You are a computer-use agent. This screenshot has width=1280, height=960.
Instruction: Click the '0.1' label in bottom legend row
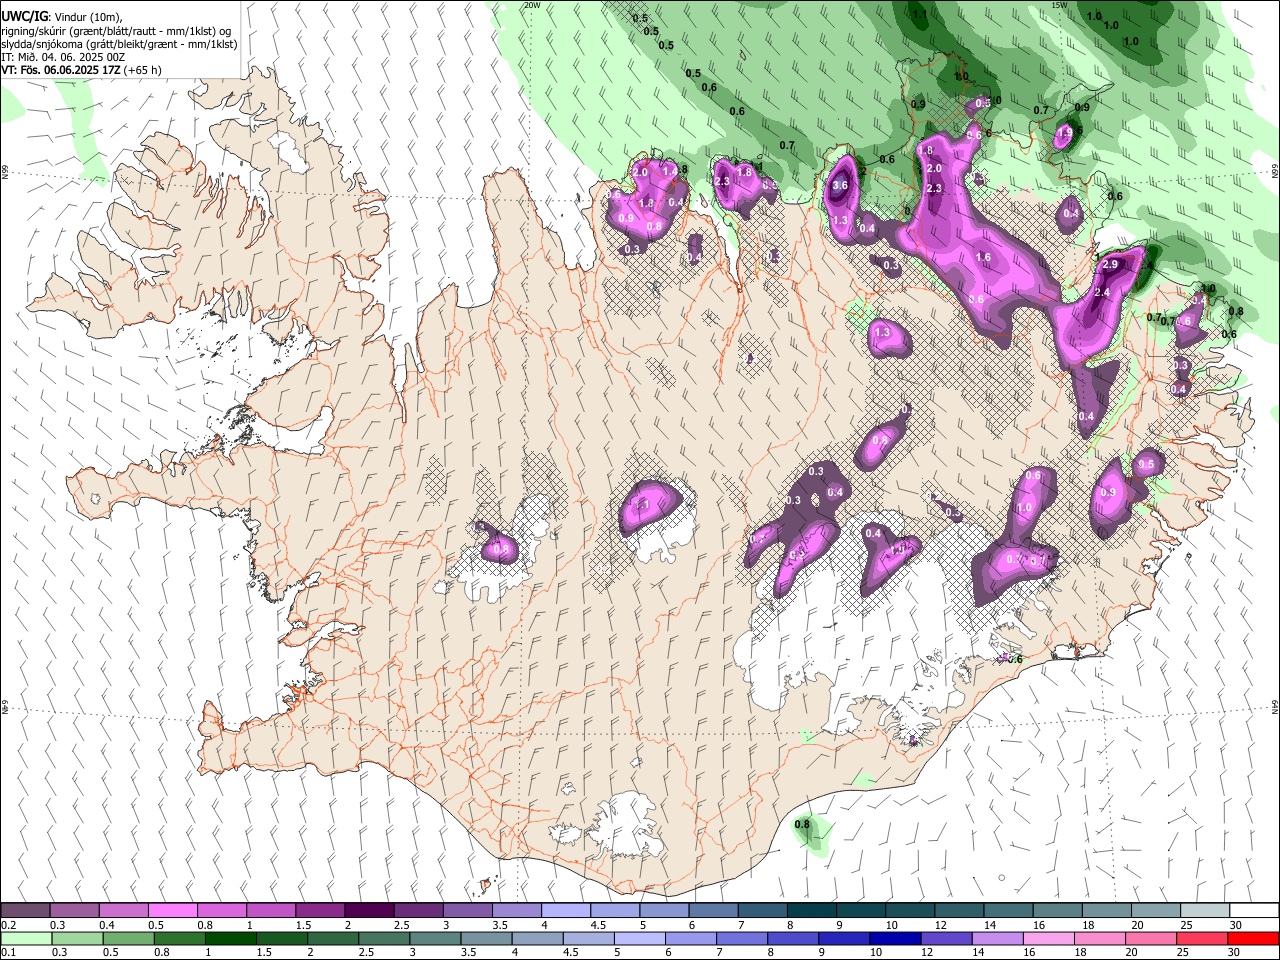tap(9, 953)
